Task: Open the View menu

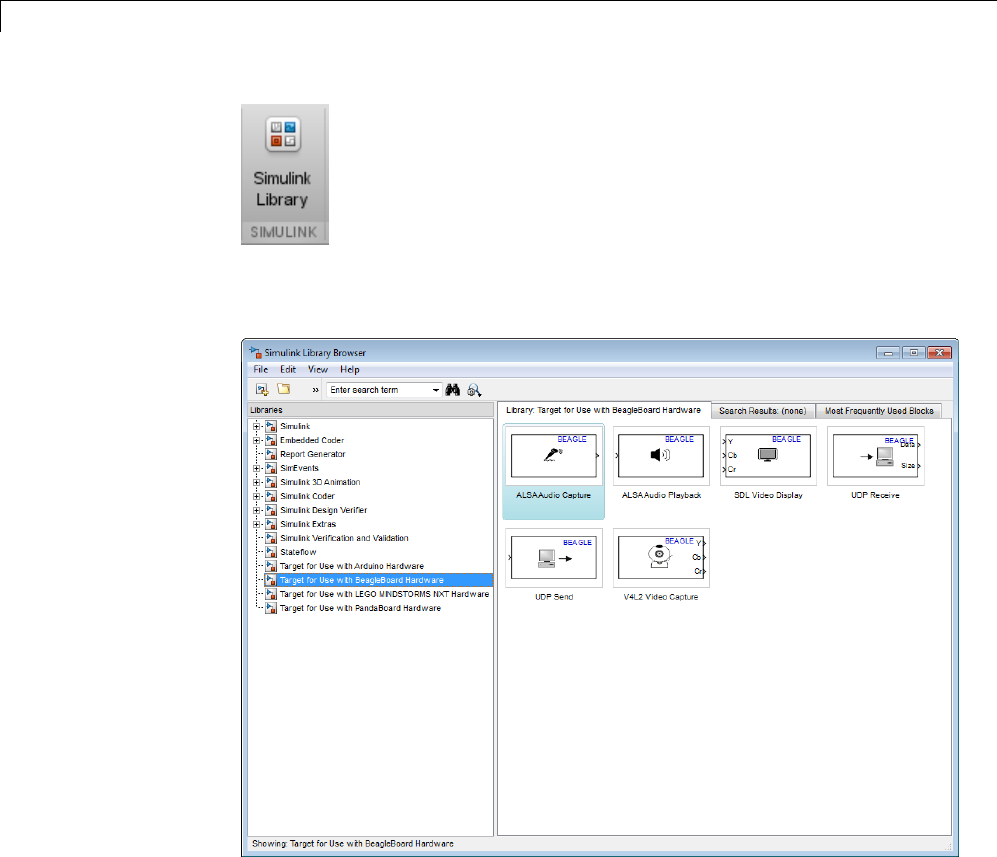Action: 318,369
